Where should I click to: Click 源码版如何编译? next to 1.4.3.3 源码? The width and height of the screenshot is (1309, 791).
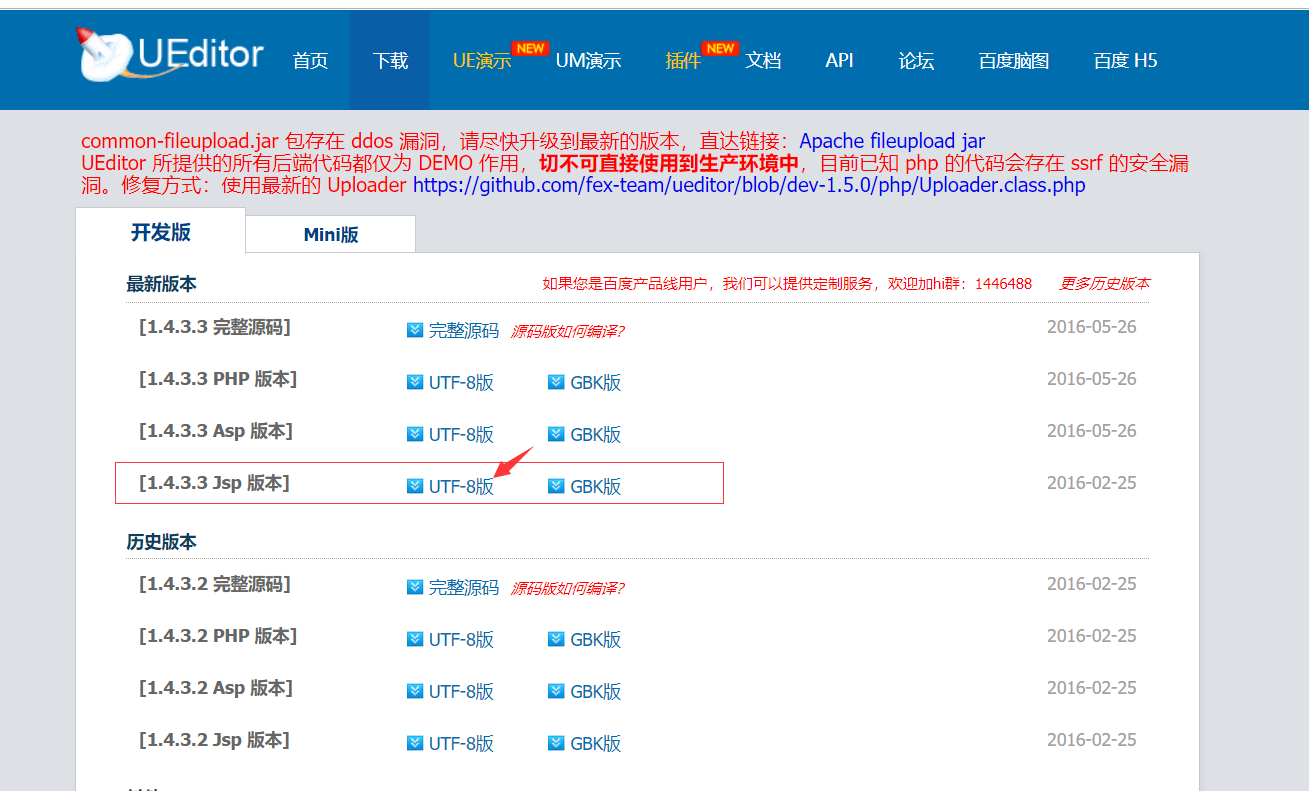[568, 331]
